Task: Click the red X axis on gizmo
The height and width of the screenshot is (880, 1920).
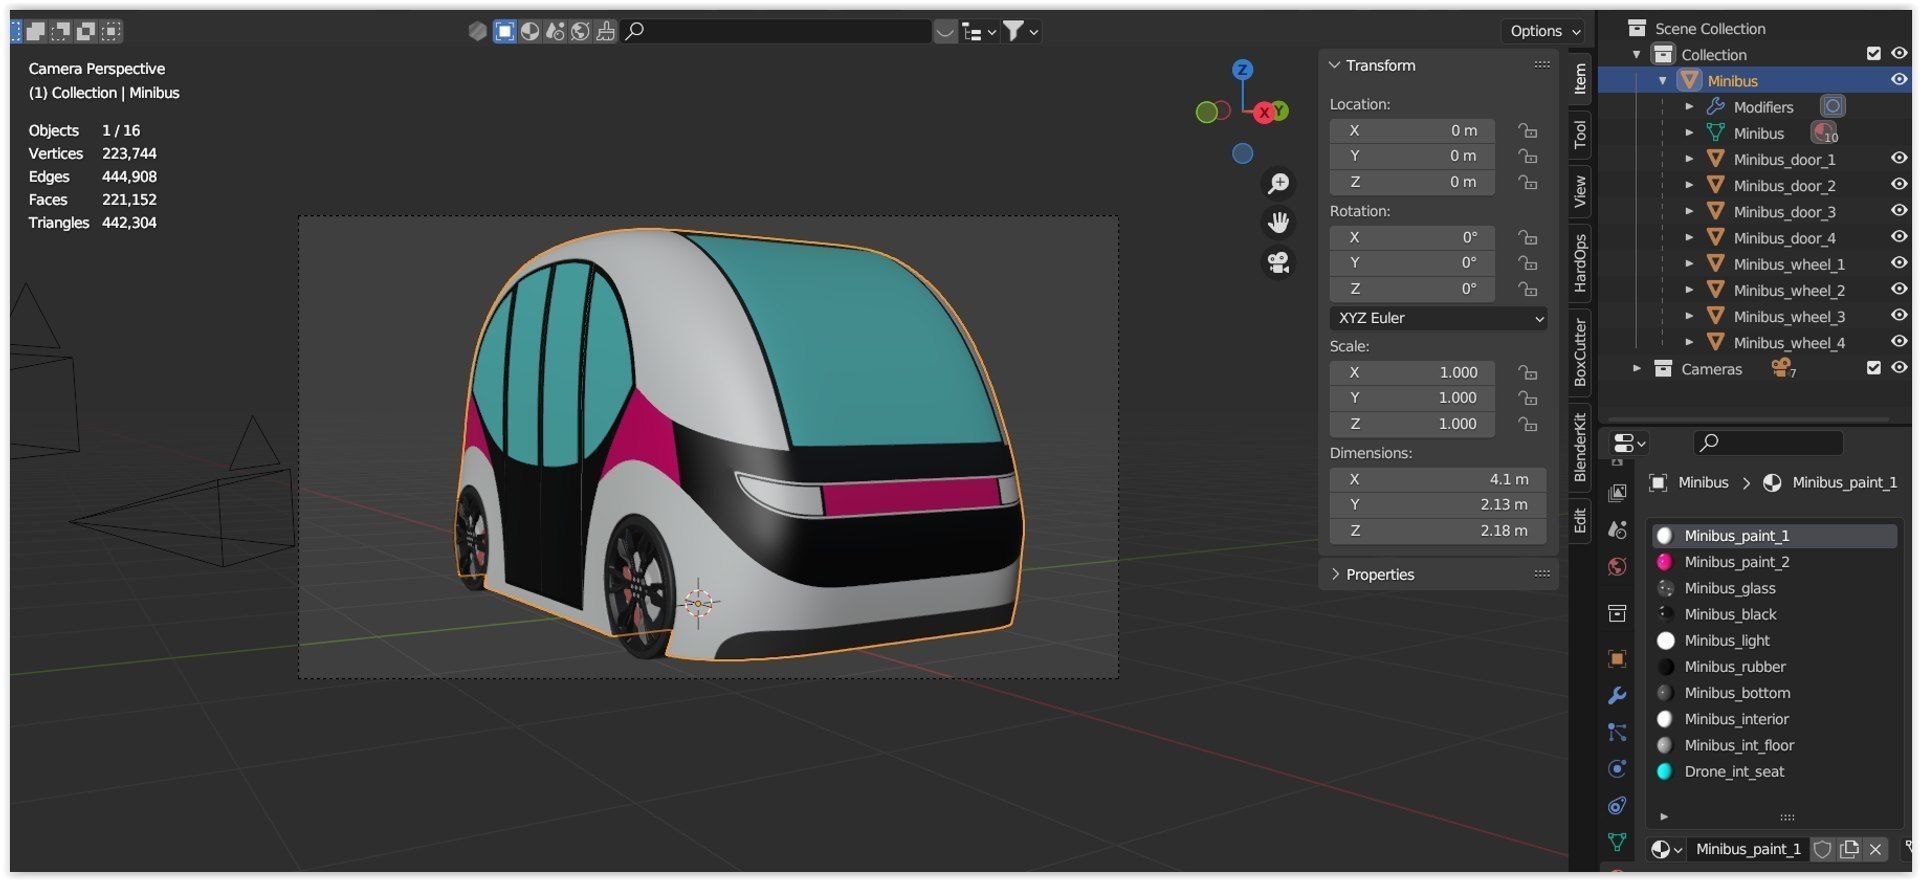Action: (x=1263, y=112)
